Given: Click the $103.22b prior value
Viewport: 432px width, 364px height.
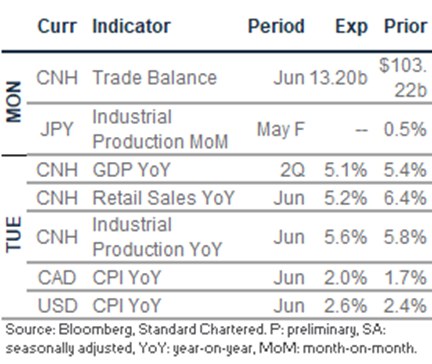Looking at the screenshot, I should click(403, 78).
